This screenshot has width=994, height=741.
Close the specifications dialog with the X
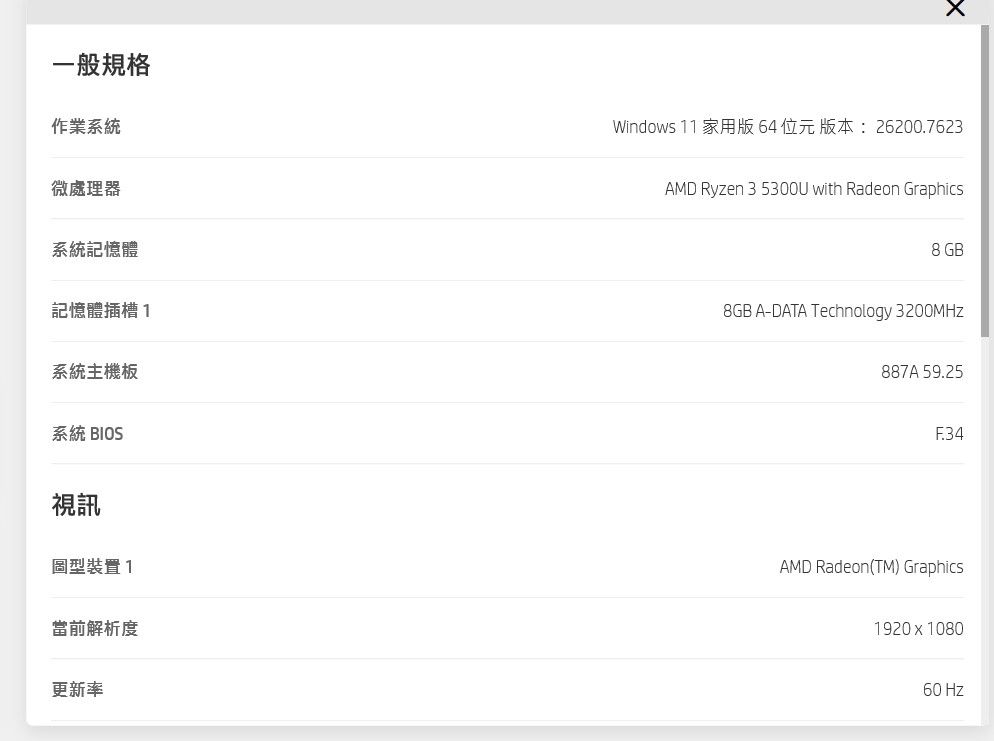click(x=955, y=9)
